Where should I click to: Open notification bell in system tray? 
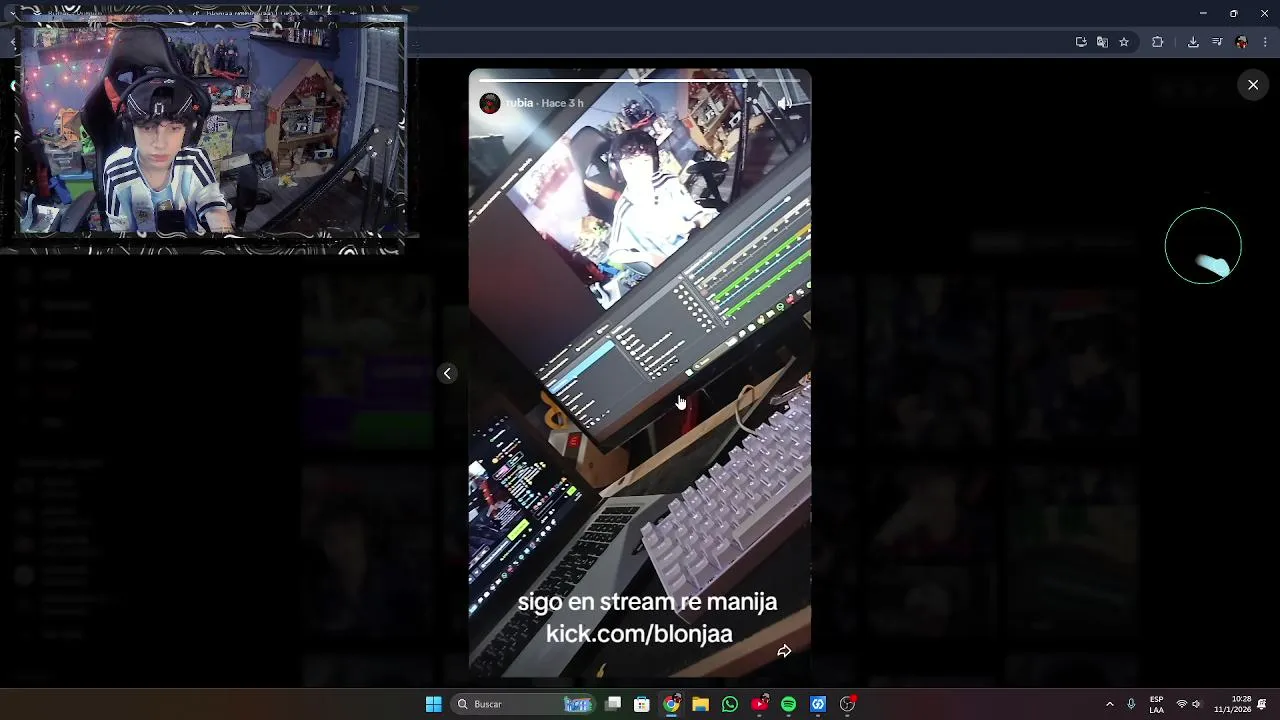coord(1263,704)
